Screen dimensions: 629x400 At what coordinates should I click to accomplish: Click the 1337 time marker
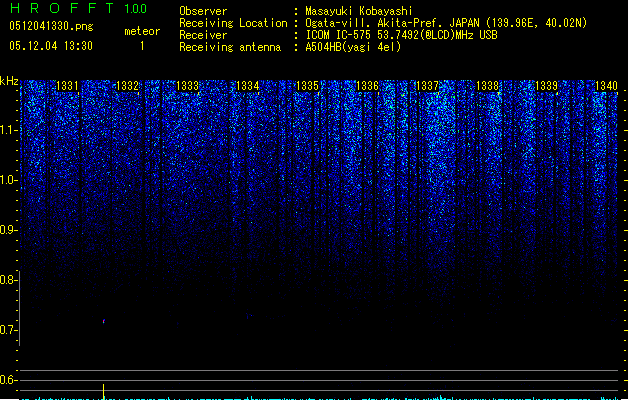(x=428, y=86)
